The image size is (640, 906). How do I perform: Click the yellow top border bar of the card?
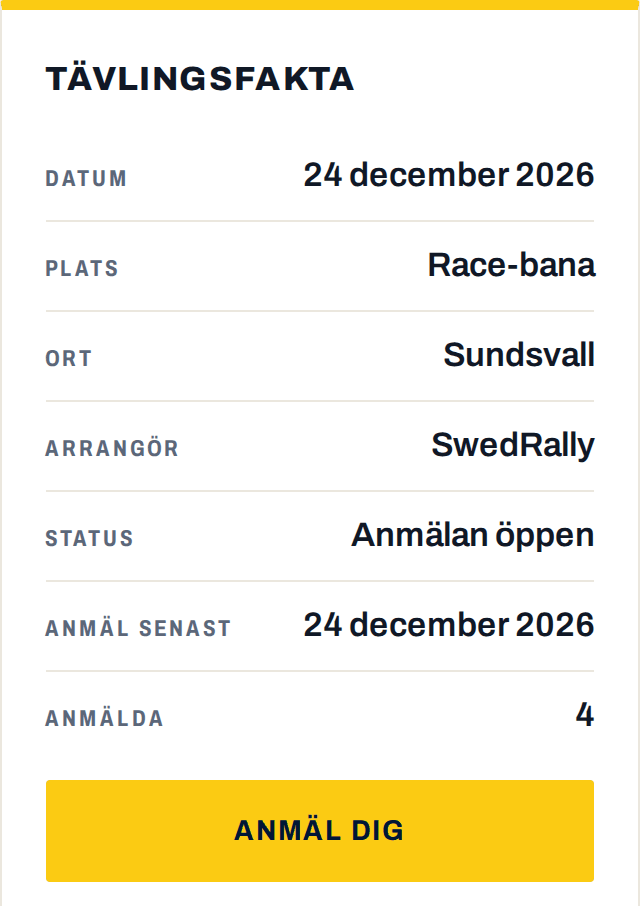coord(320,5)
